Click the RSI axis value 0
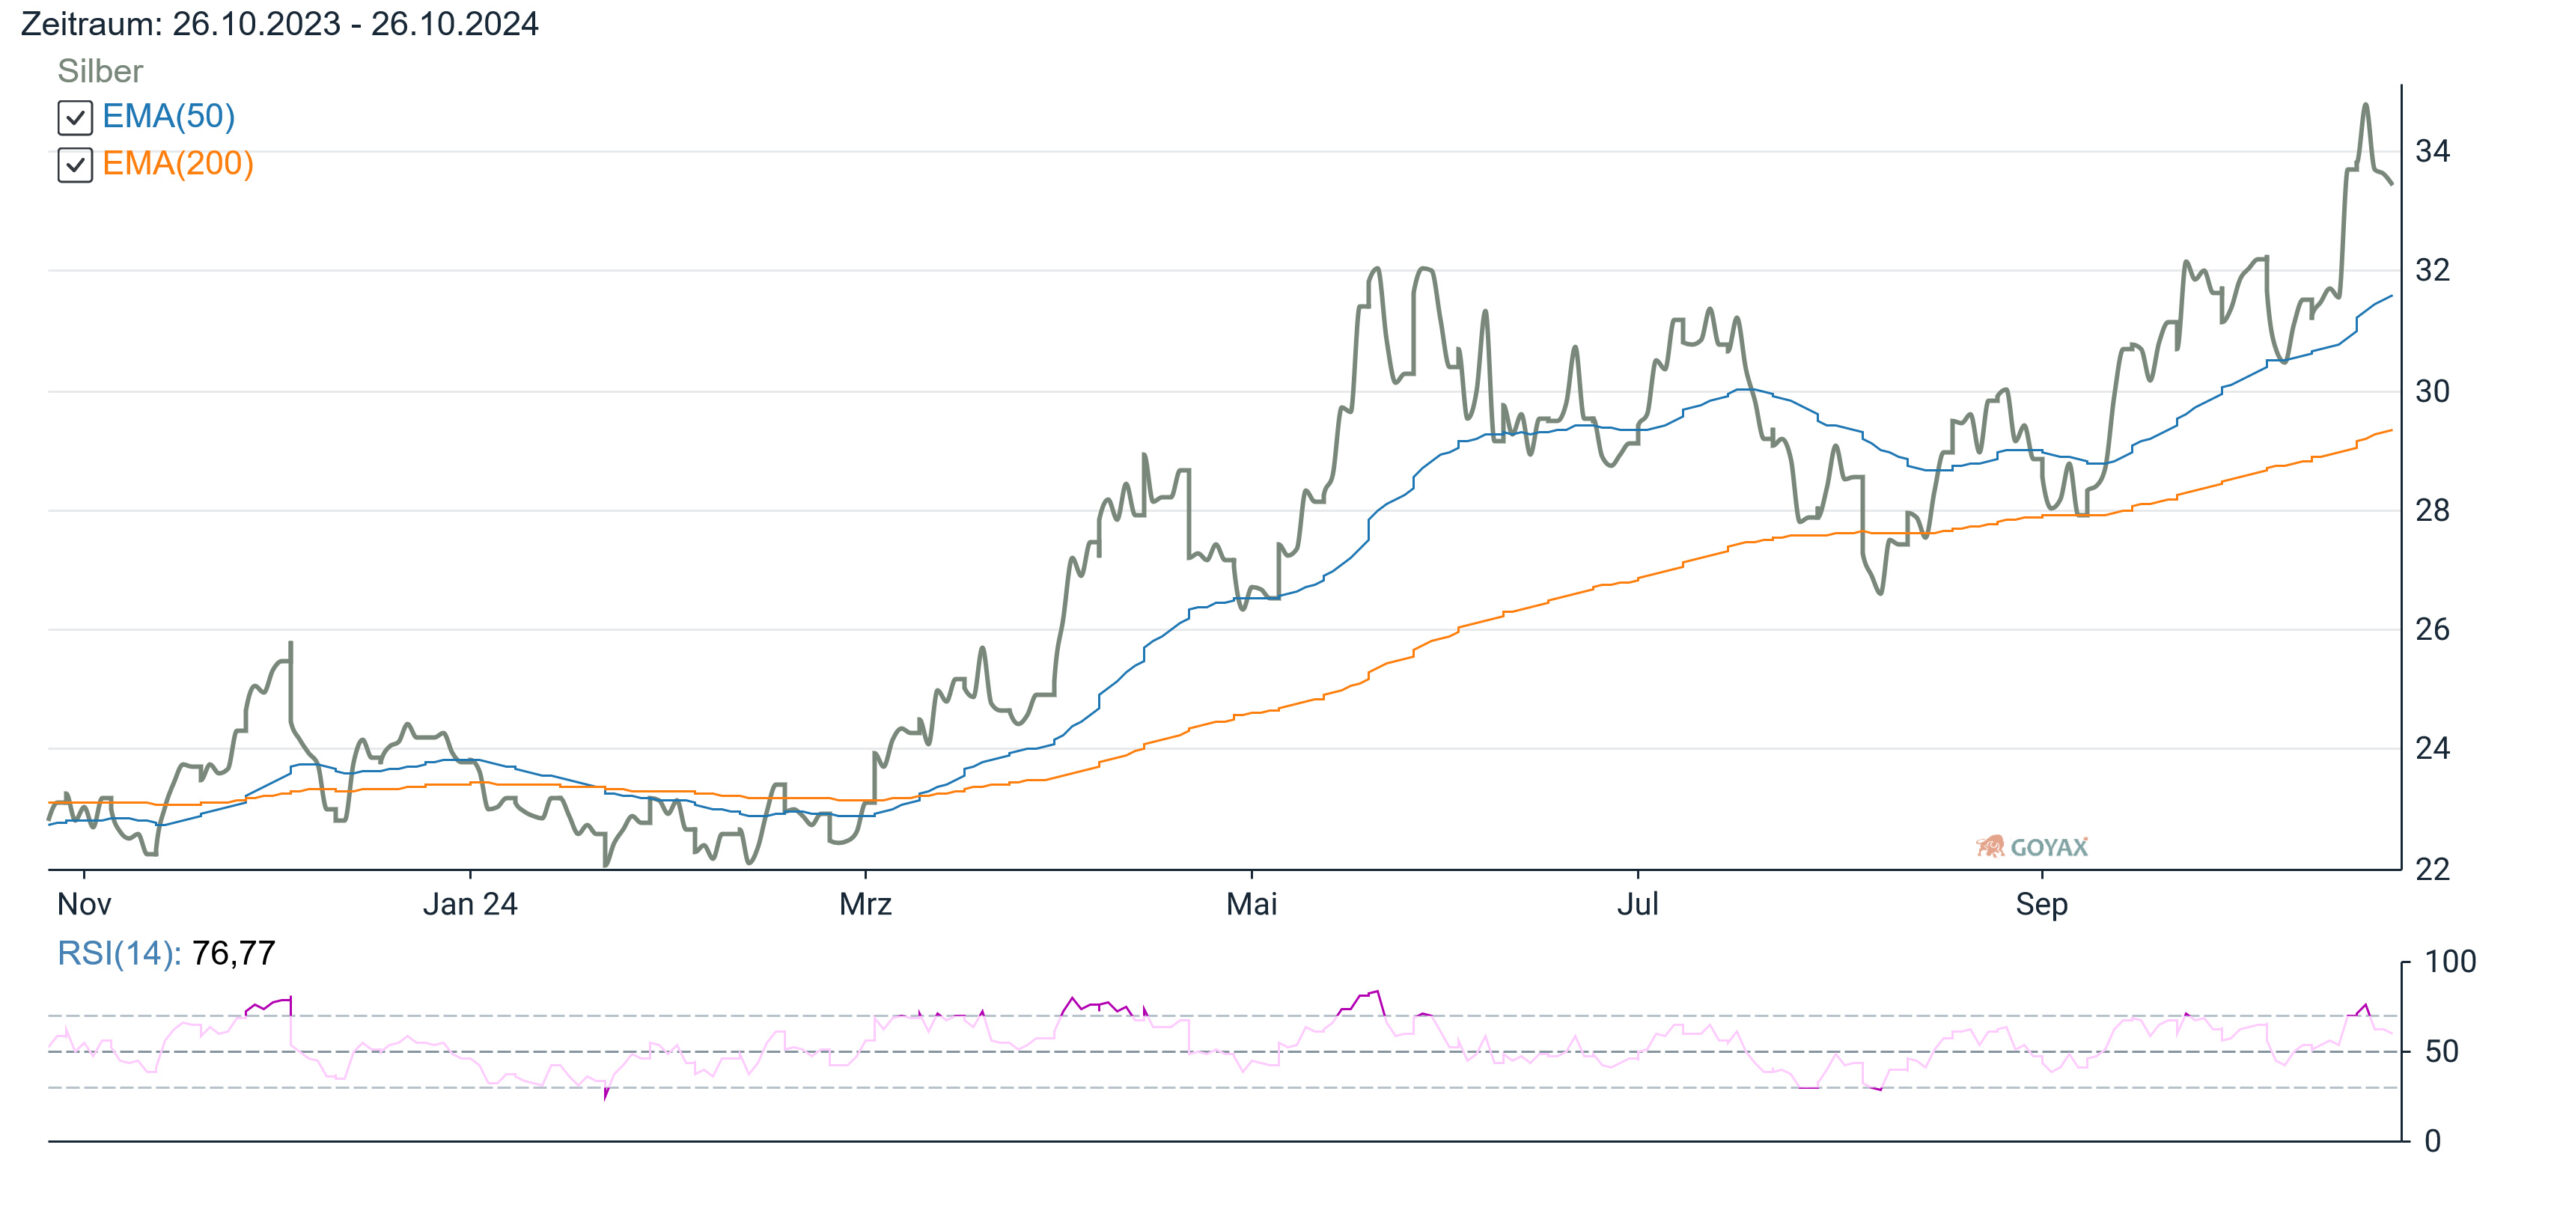Image resolution: width=2560 pixels, height=1228 pixels. [x=2433, y=1141]
